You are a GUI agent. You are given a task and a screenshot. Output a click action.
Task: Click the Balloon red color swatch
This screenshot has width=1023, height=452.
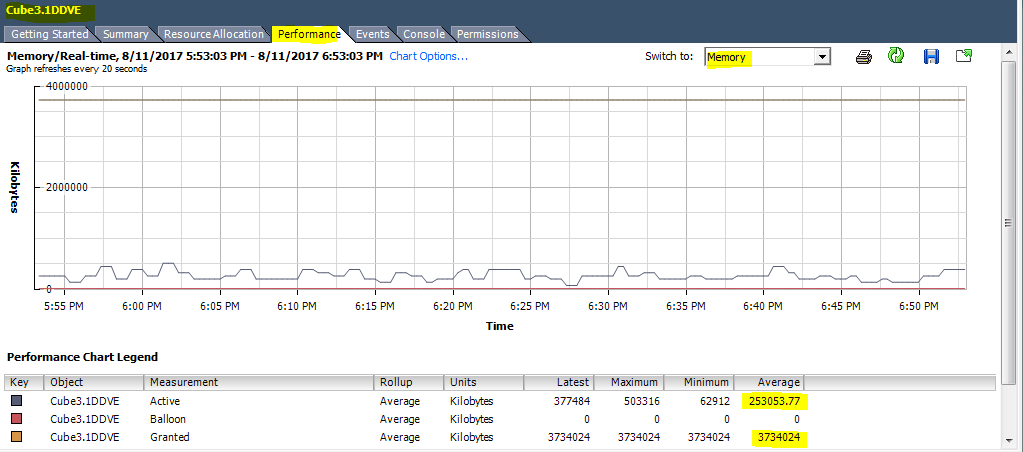[17, 419]
